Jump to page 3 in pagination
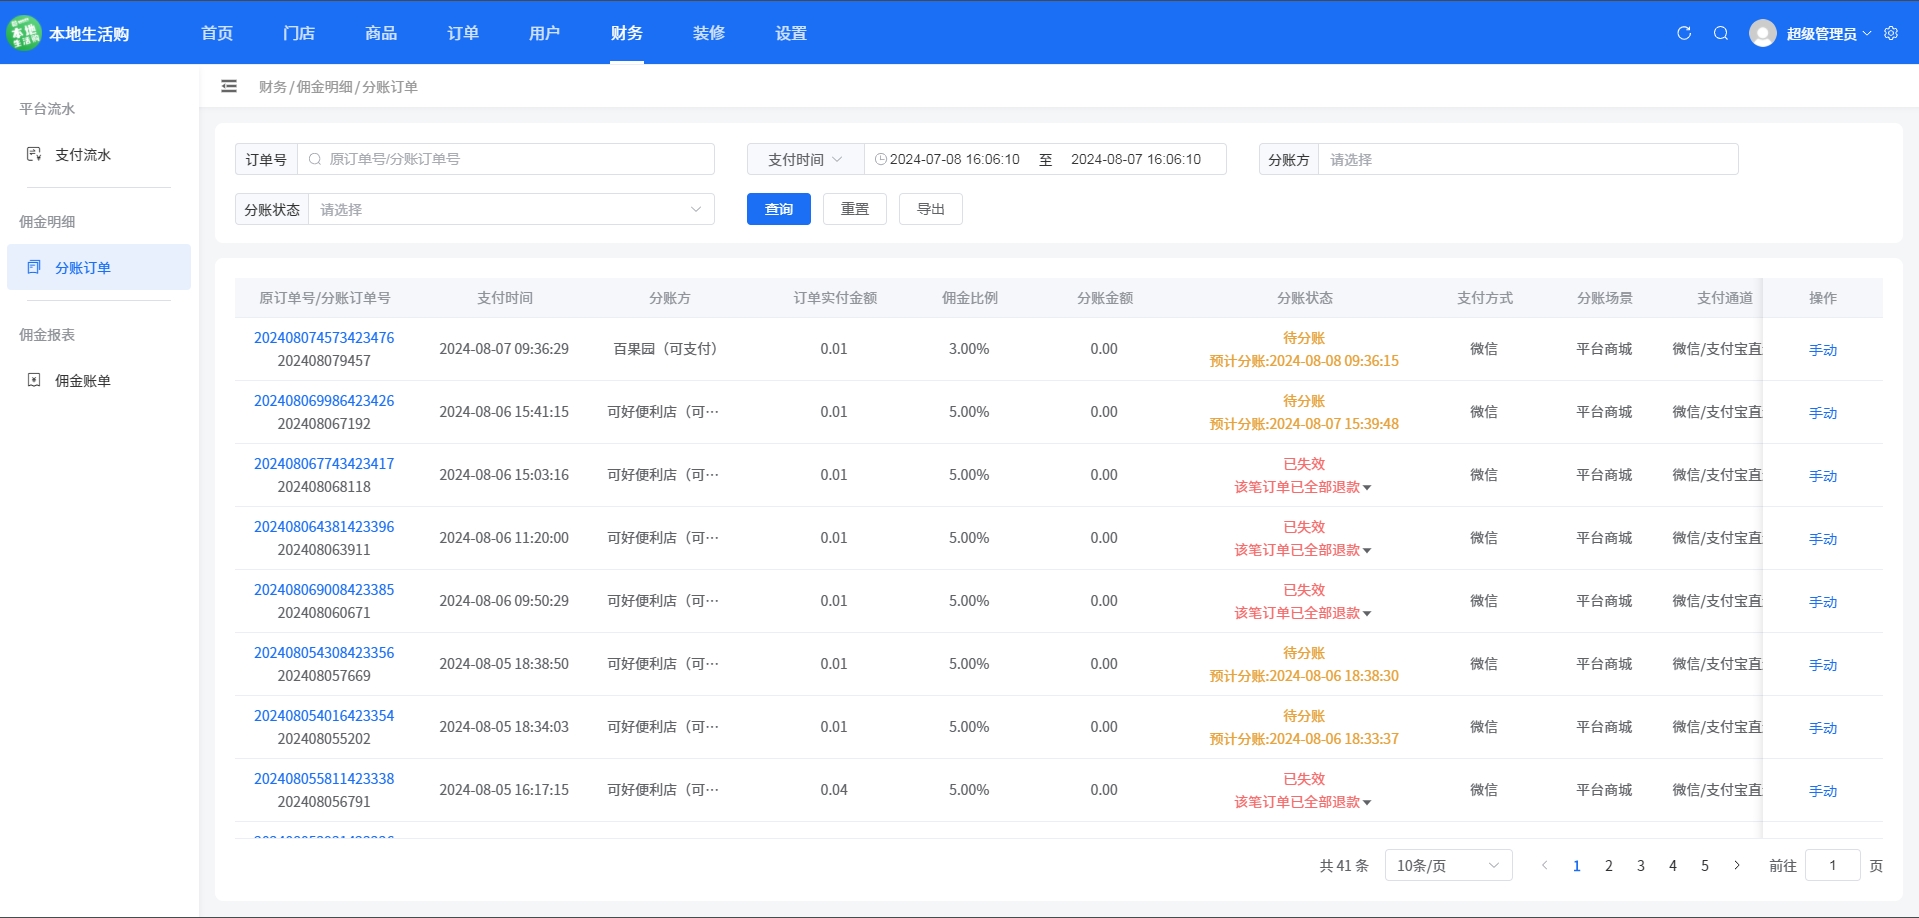 point(1641,865)
